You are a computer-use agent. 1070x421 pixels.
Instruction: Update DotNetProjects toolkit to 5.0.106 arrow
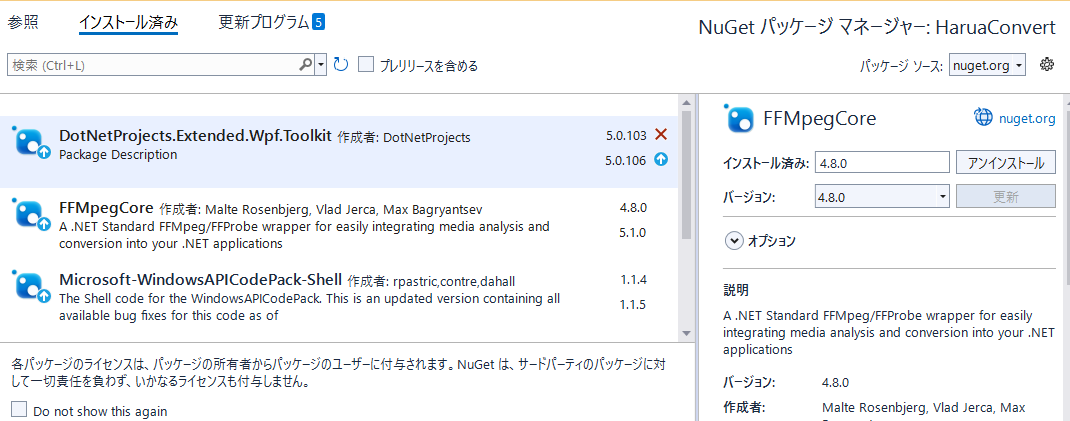(661, 160)
